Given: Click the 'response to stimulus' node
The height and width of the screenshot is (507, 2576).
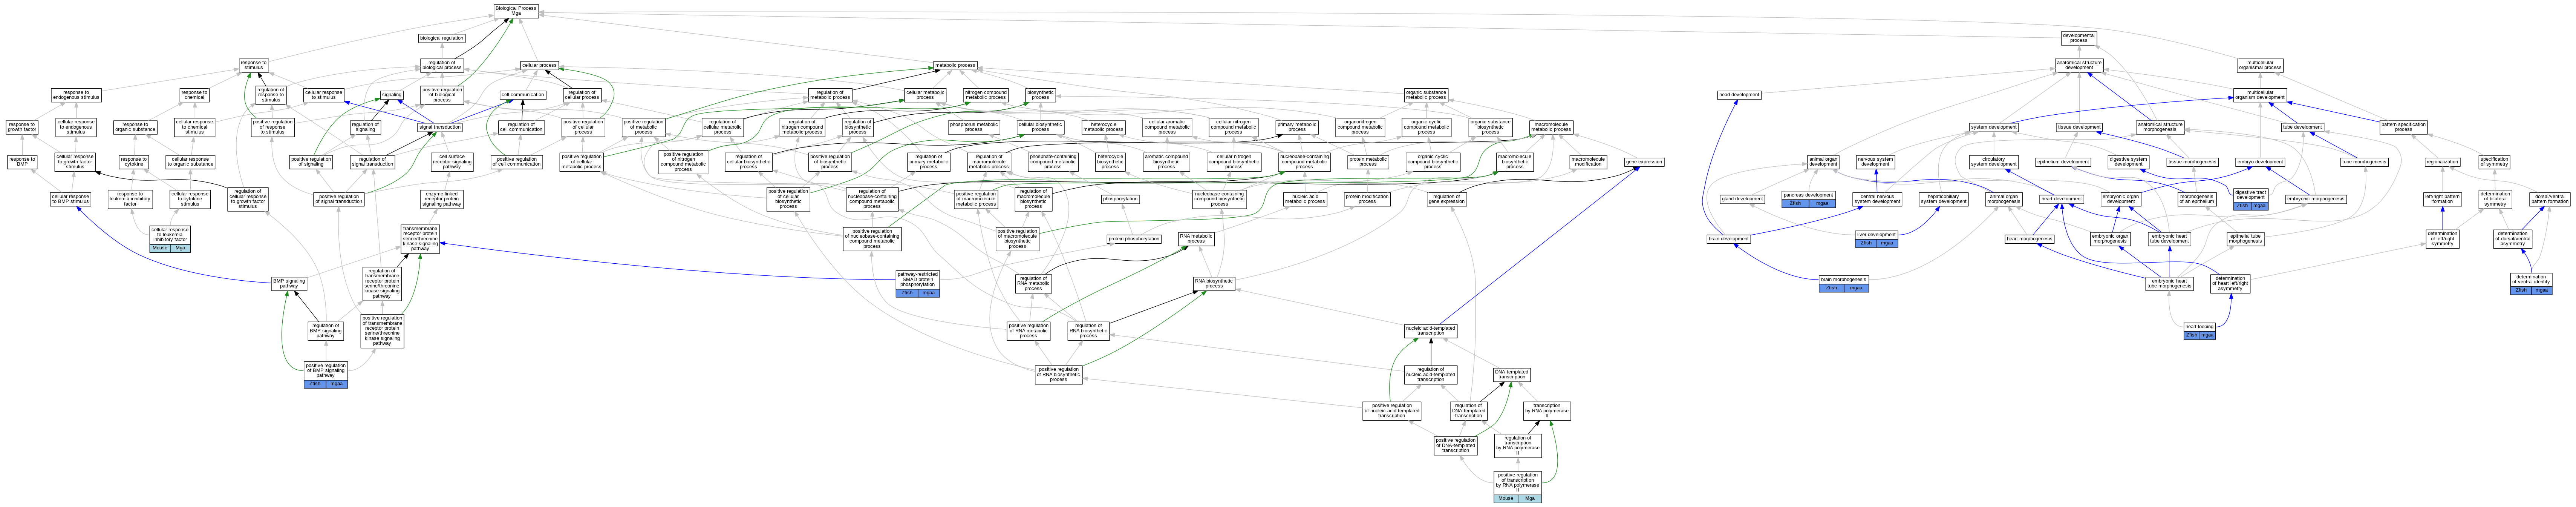Looking at the screenshot, I should 254,65.
